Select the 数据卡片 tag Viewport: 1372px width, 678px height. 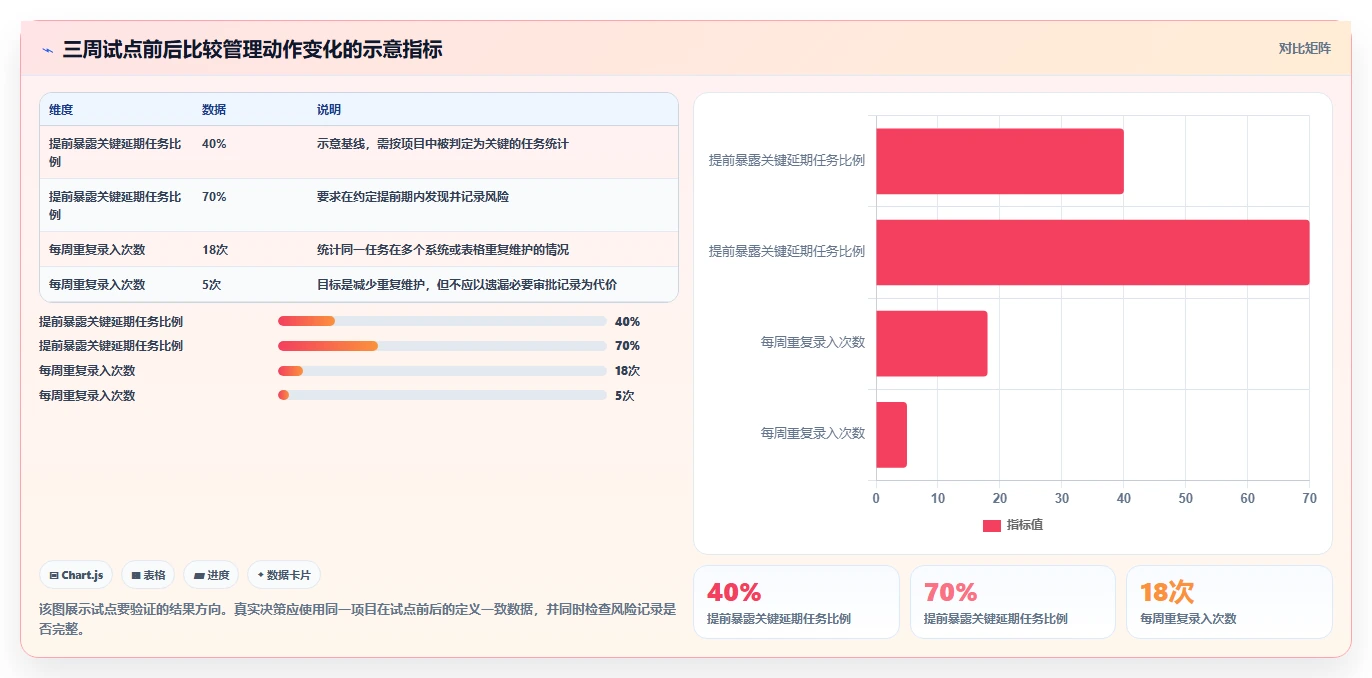point(284,575)
